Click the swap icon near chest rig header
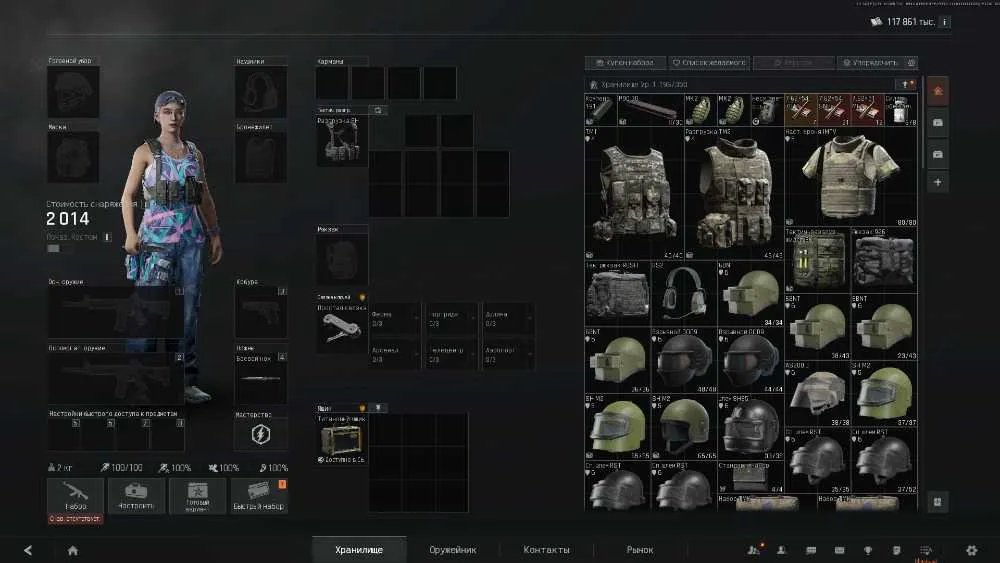The height and width of the screenshot is (563, 1000). [378, 110]
